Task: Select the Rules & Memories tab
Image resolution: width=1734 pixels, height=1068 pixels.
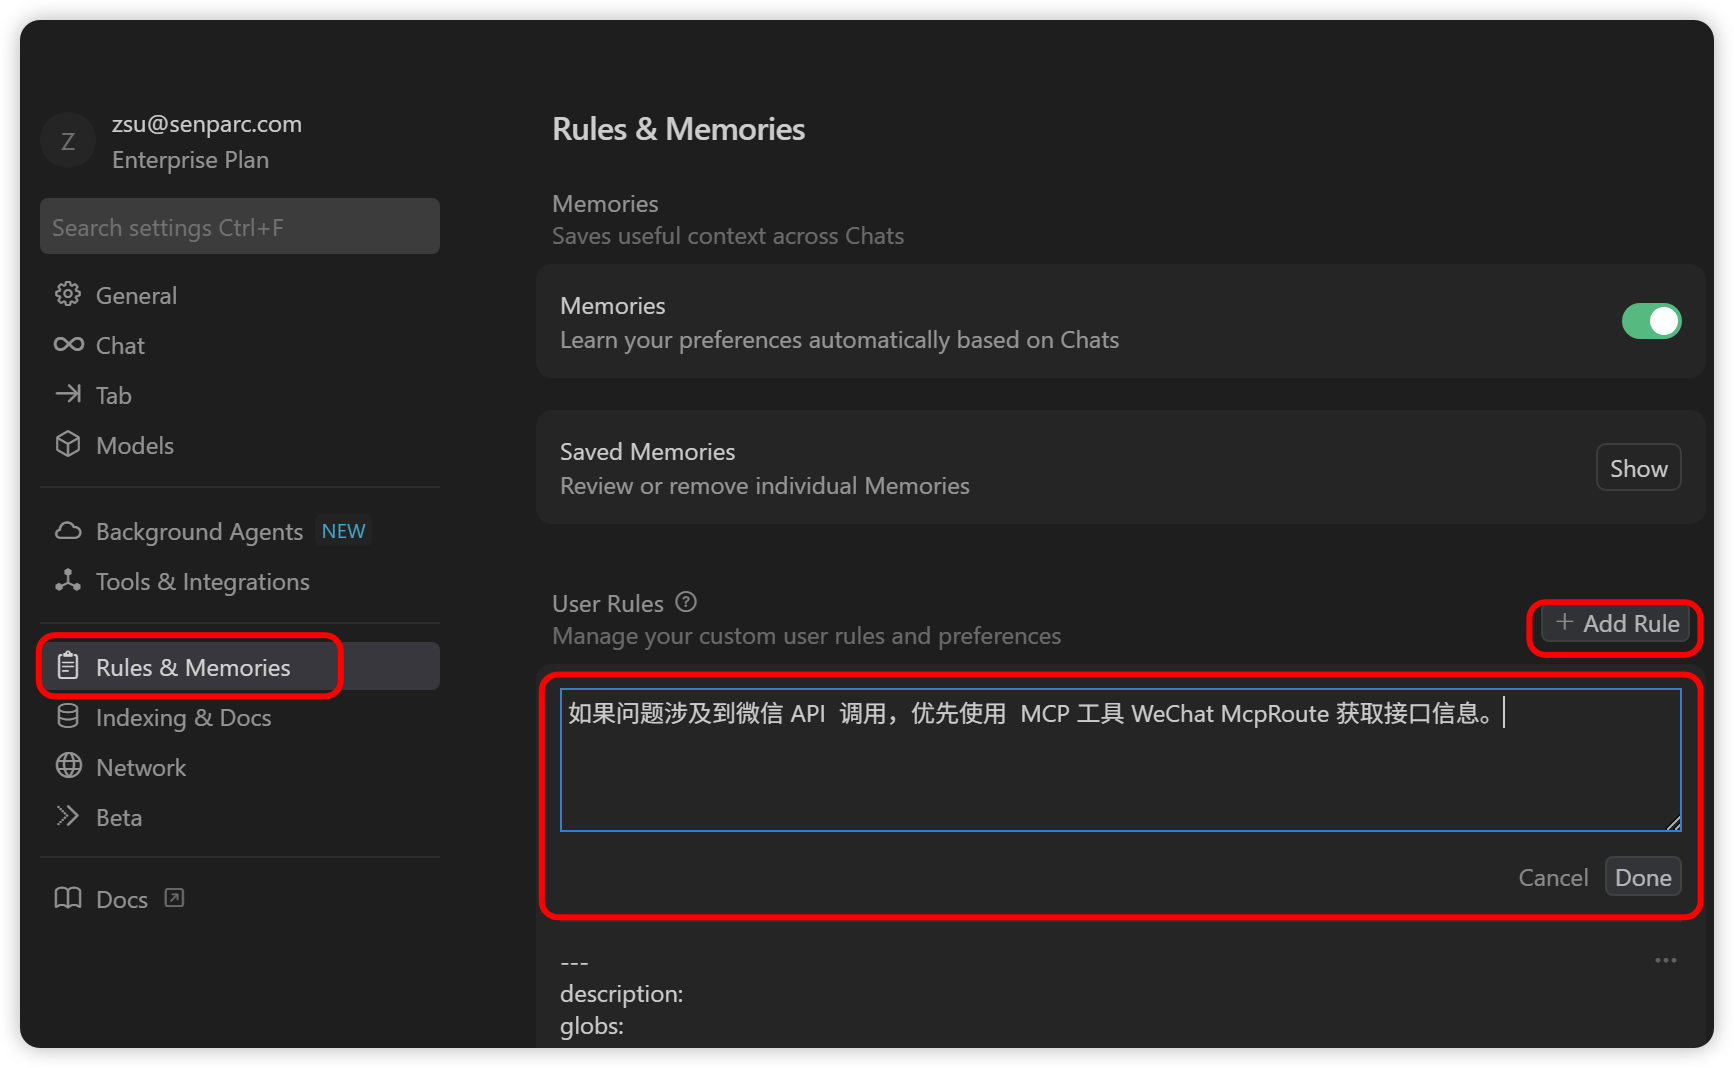Action: point(192,667)
